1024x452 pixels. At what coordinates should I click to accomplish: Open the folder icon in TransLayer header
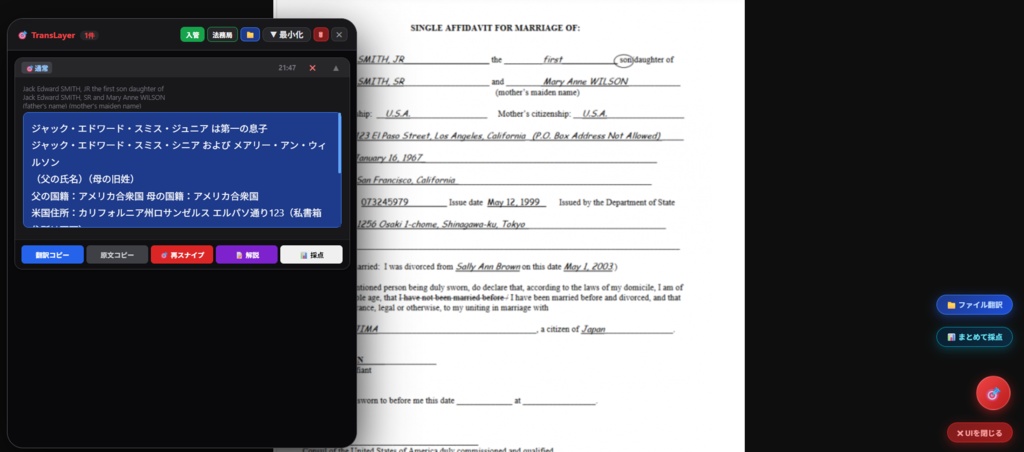pyautogui.click(x=250, y=35)
